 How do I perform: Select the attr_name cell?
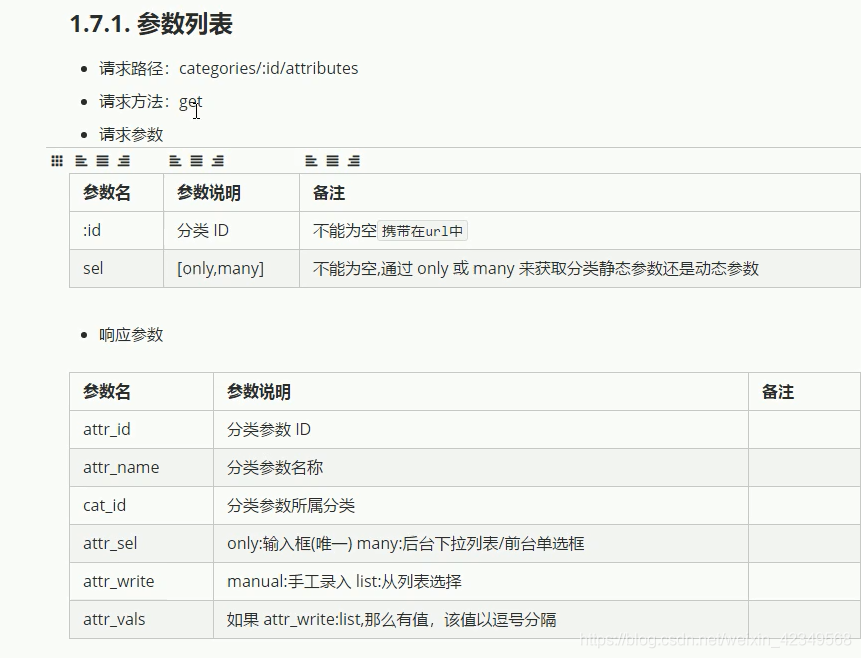141,467
